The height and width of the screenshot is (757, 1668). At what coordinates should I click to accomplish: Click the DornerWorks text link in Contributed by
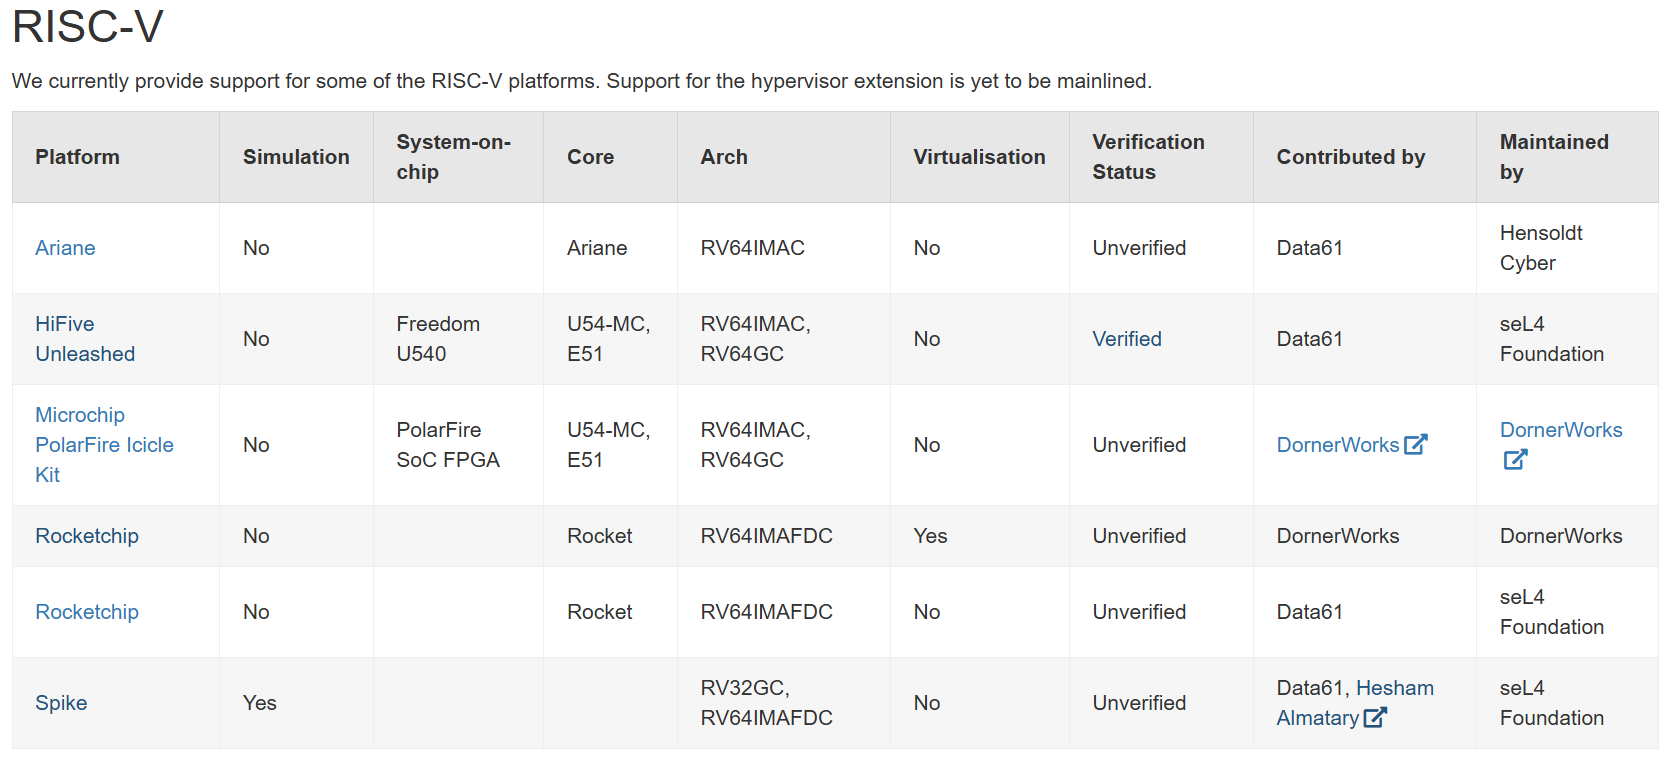click(1338, 445)
